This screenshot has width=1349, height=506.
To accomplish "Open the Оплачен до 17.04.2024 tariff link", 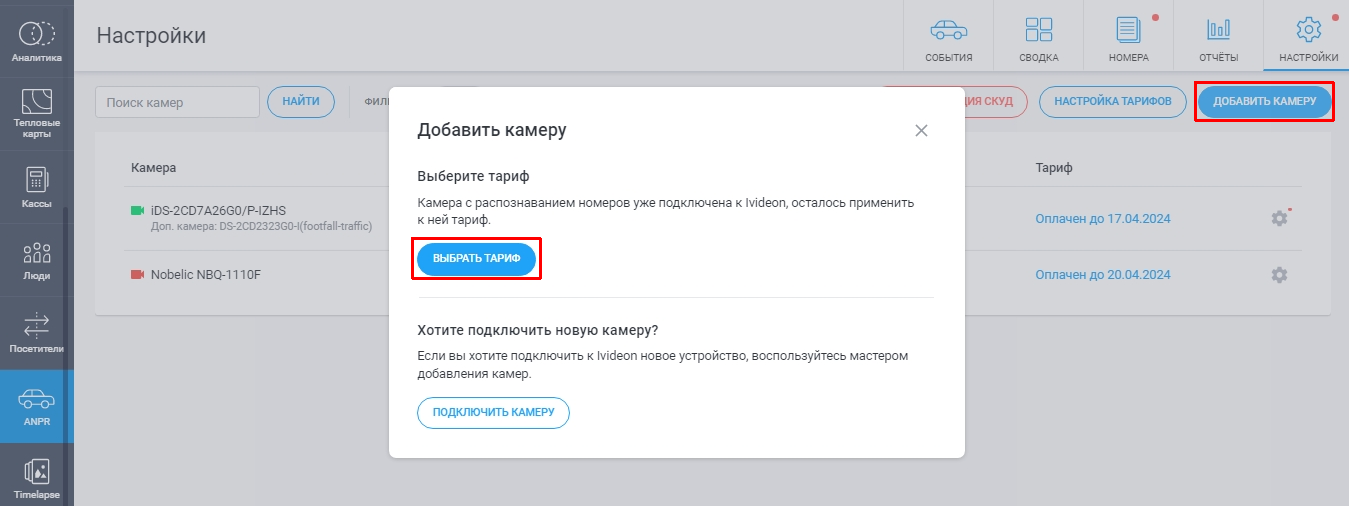I will [x=1102, y=219].
